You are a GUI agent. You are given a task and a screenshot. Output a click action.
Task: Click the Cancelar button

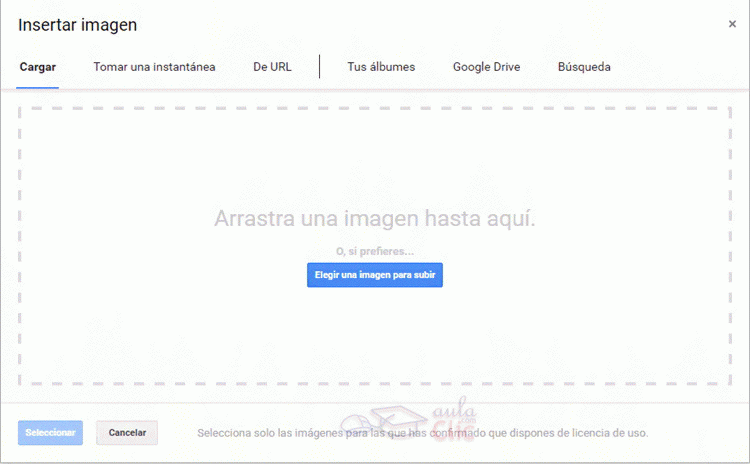pos(127,433)
